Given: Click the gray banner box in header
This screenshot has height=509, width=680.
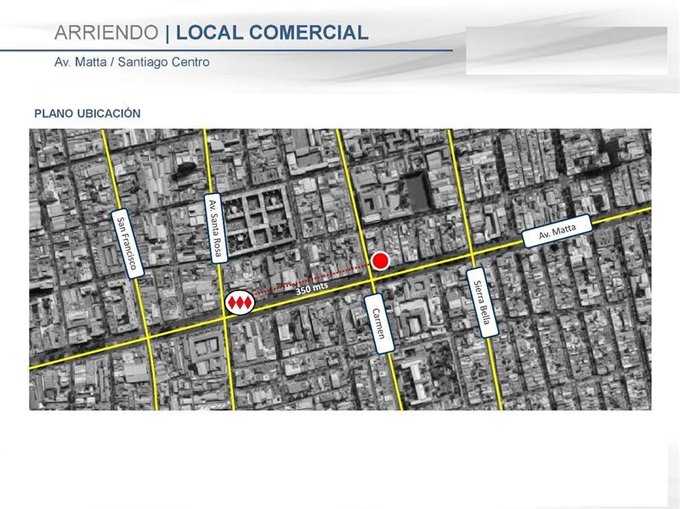Looking at the screenshot, I should tap(567, 50).
